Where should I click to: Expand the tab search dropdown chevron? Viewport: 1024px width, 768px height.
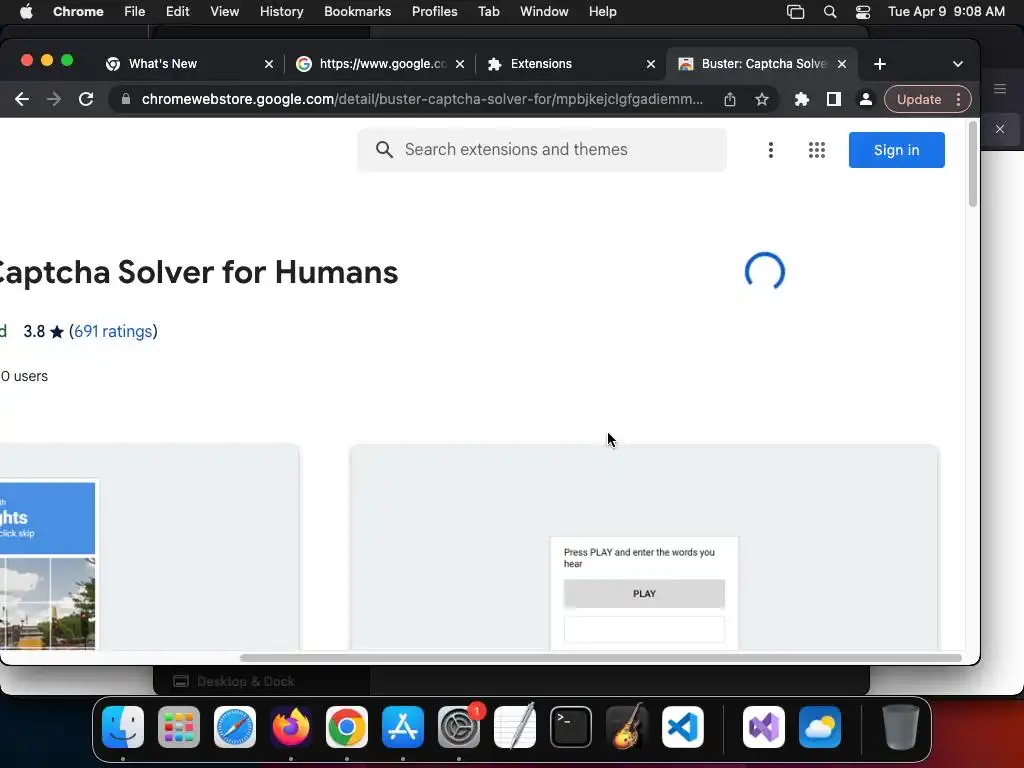[958, 64]
